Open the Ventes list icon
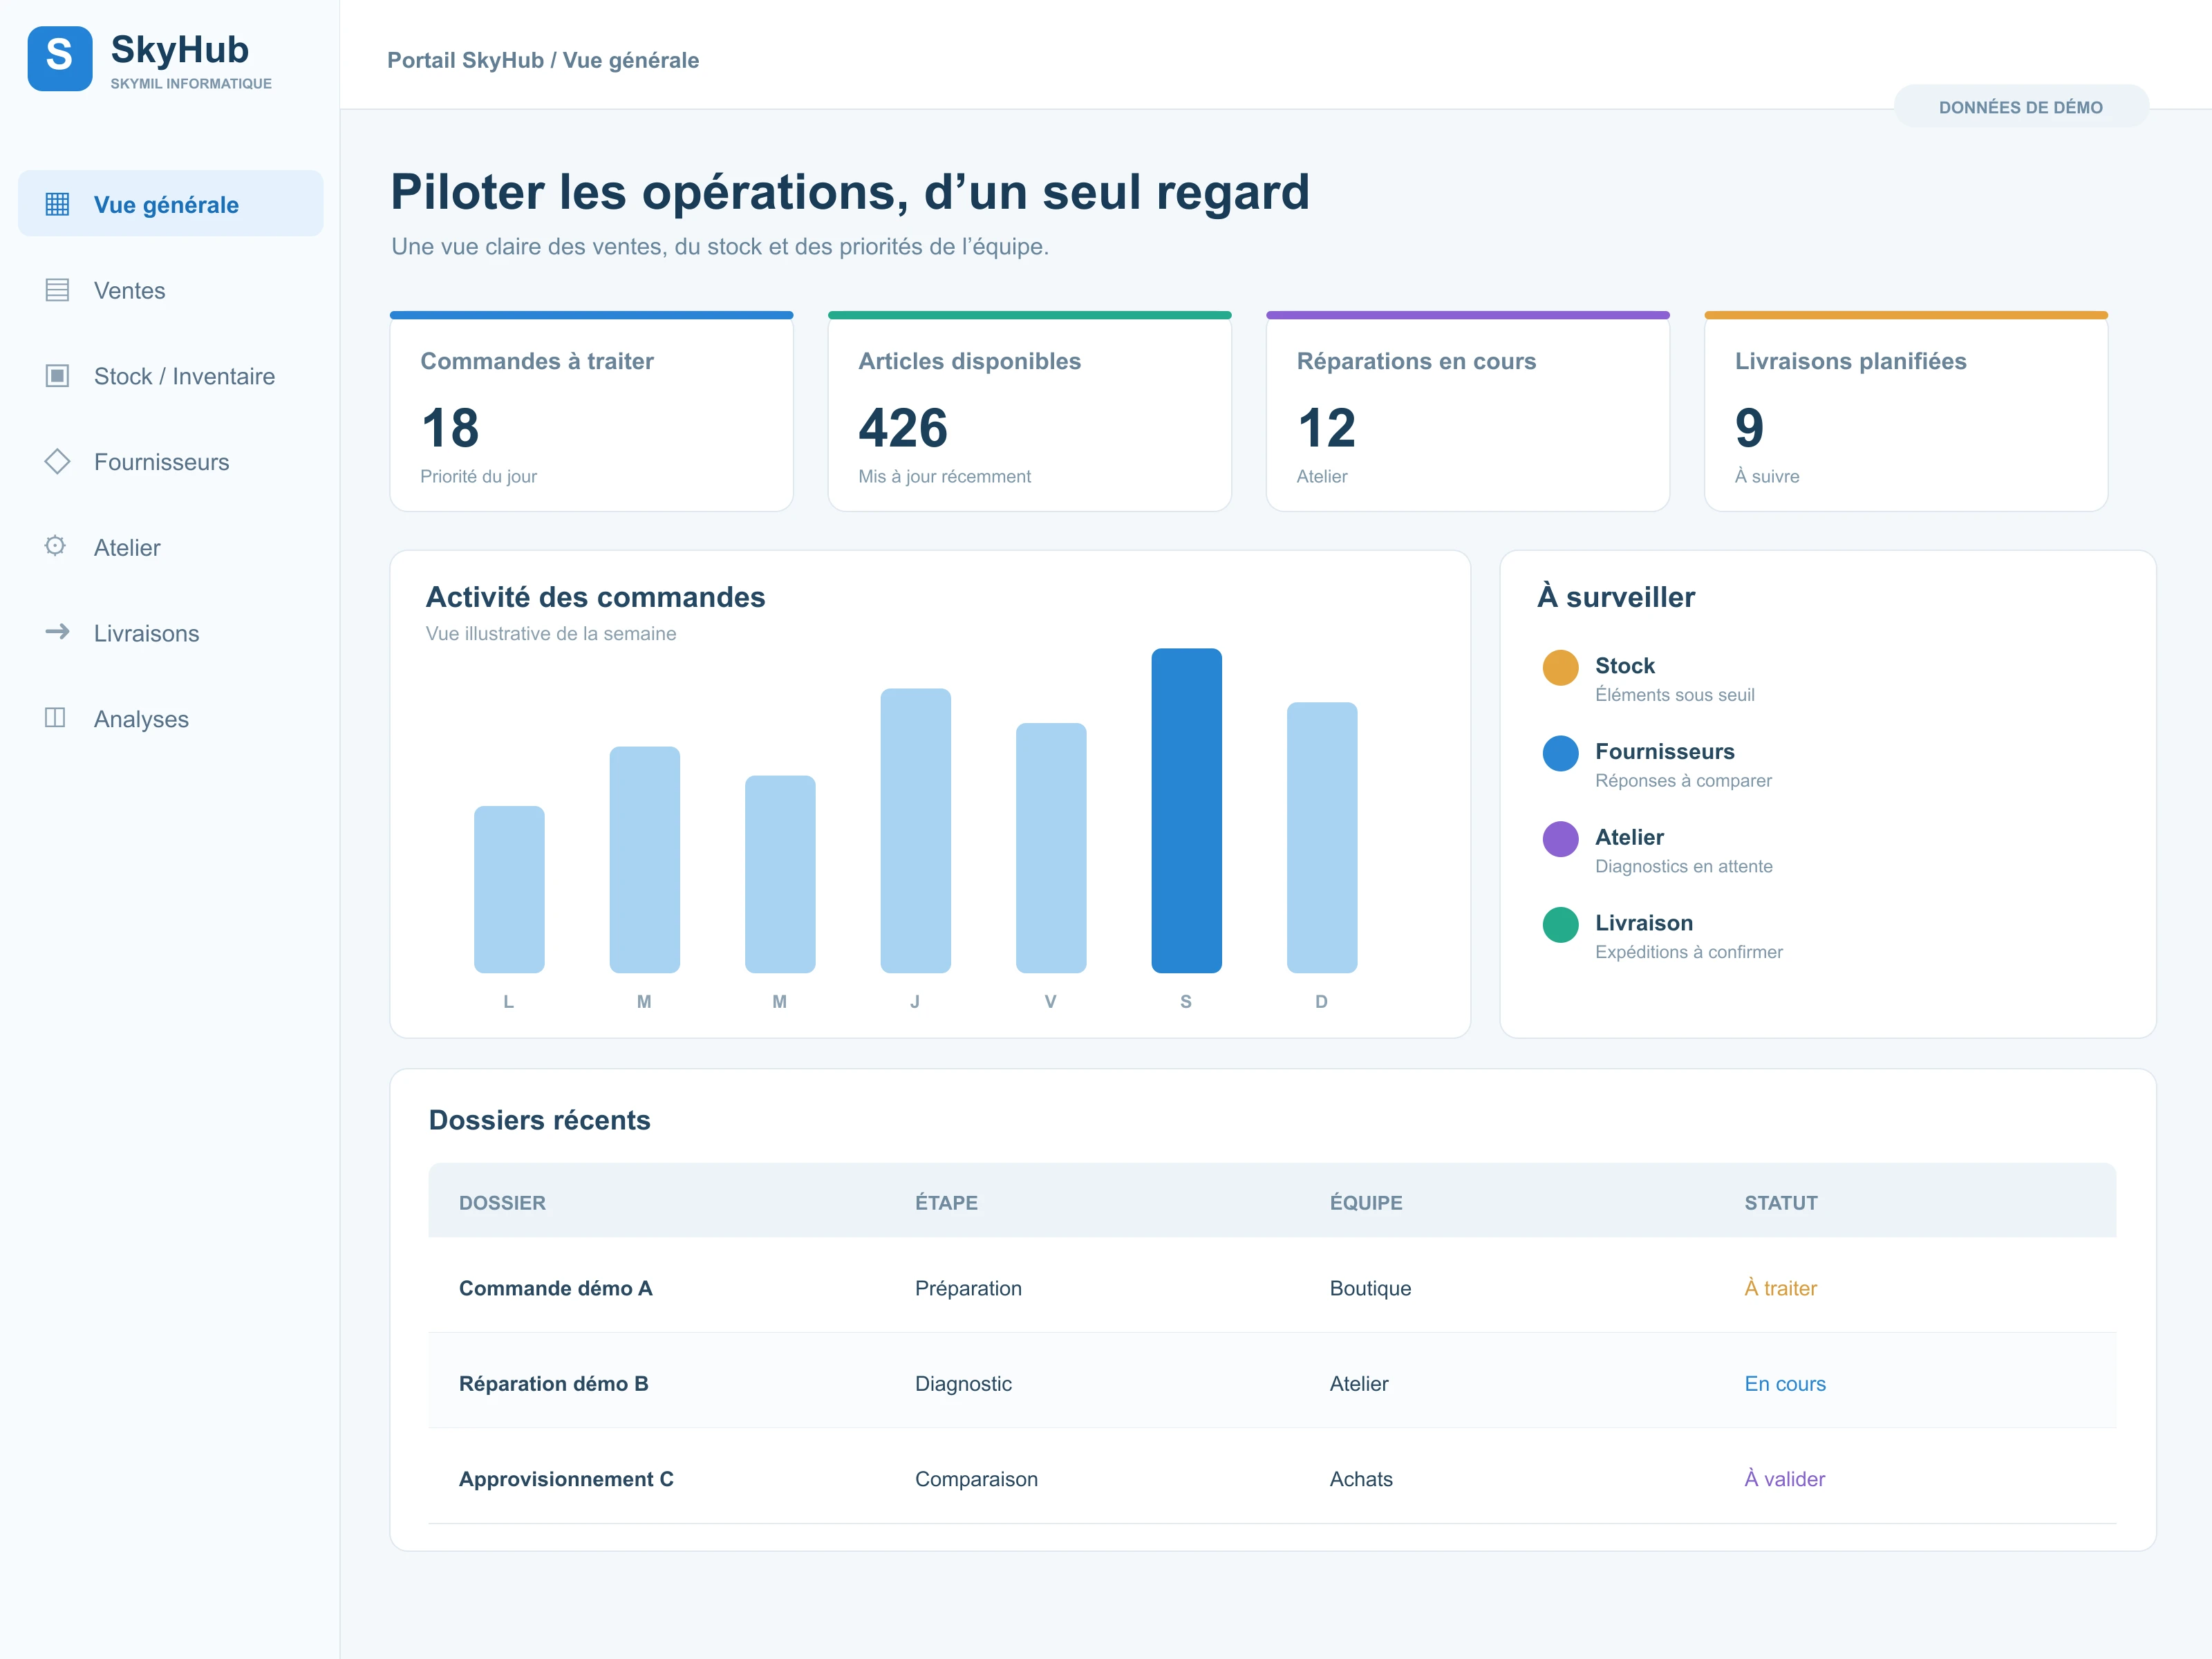The height and width of the screenshot is (1659, 2212). 57,290
